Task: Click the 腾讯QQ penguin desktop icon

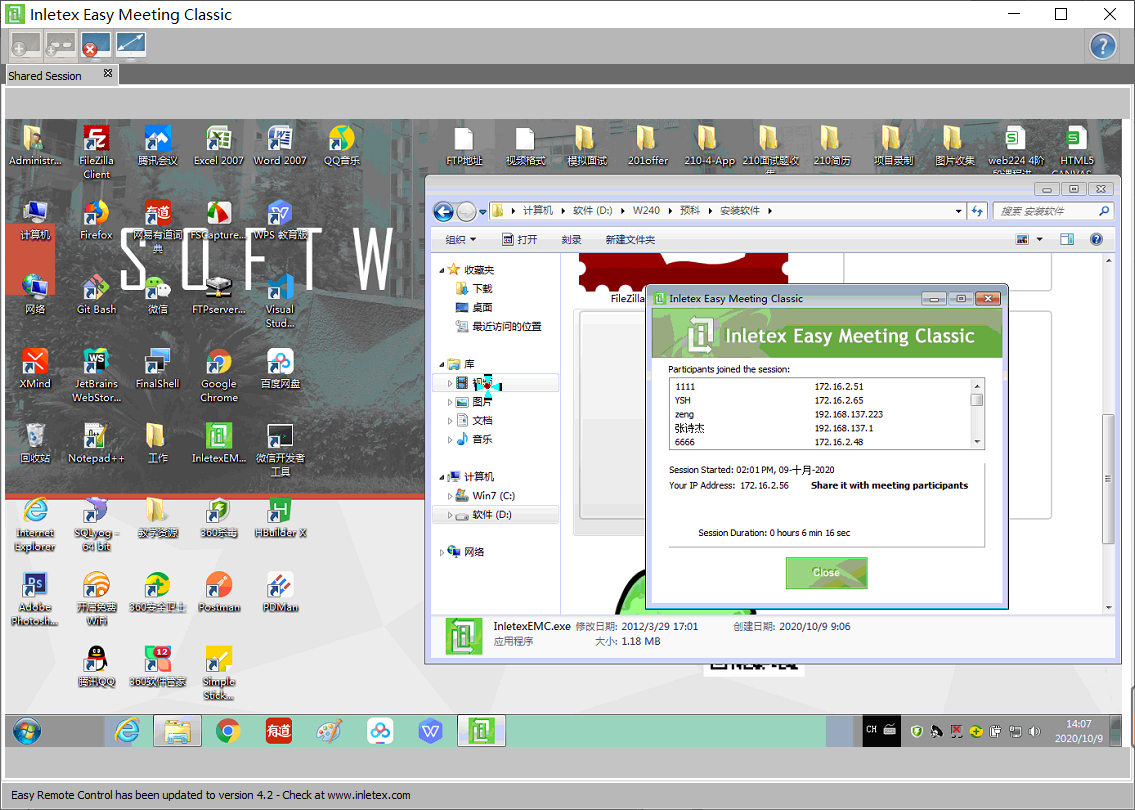Action: (96, 667)
